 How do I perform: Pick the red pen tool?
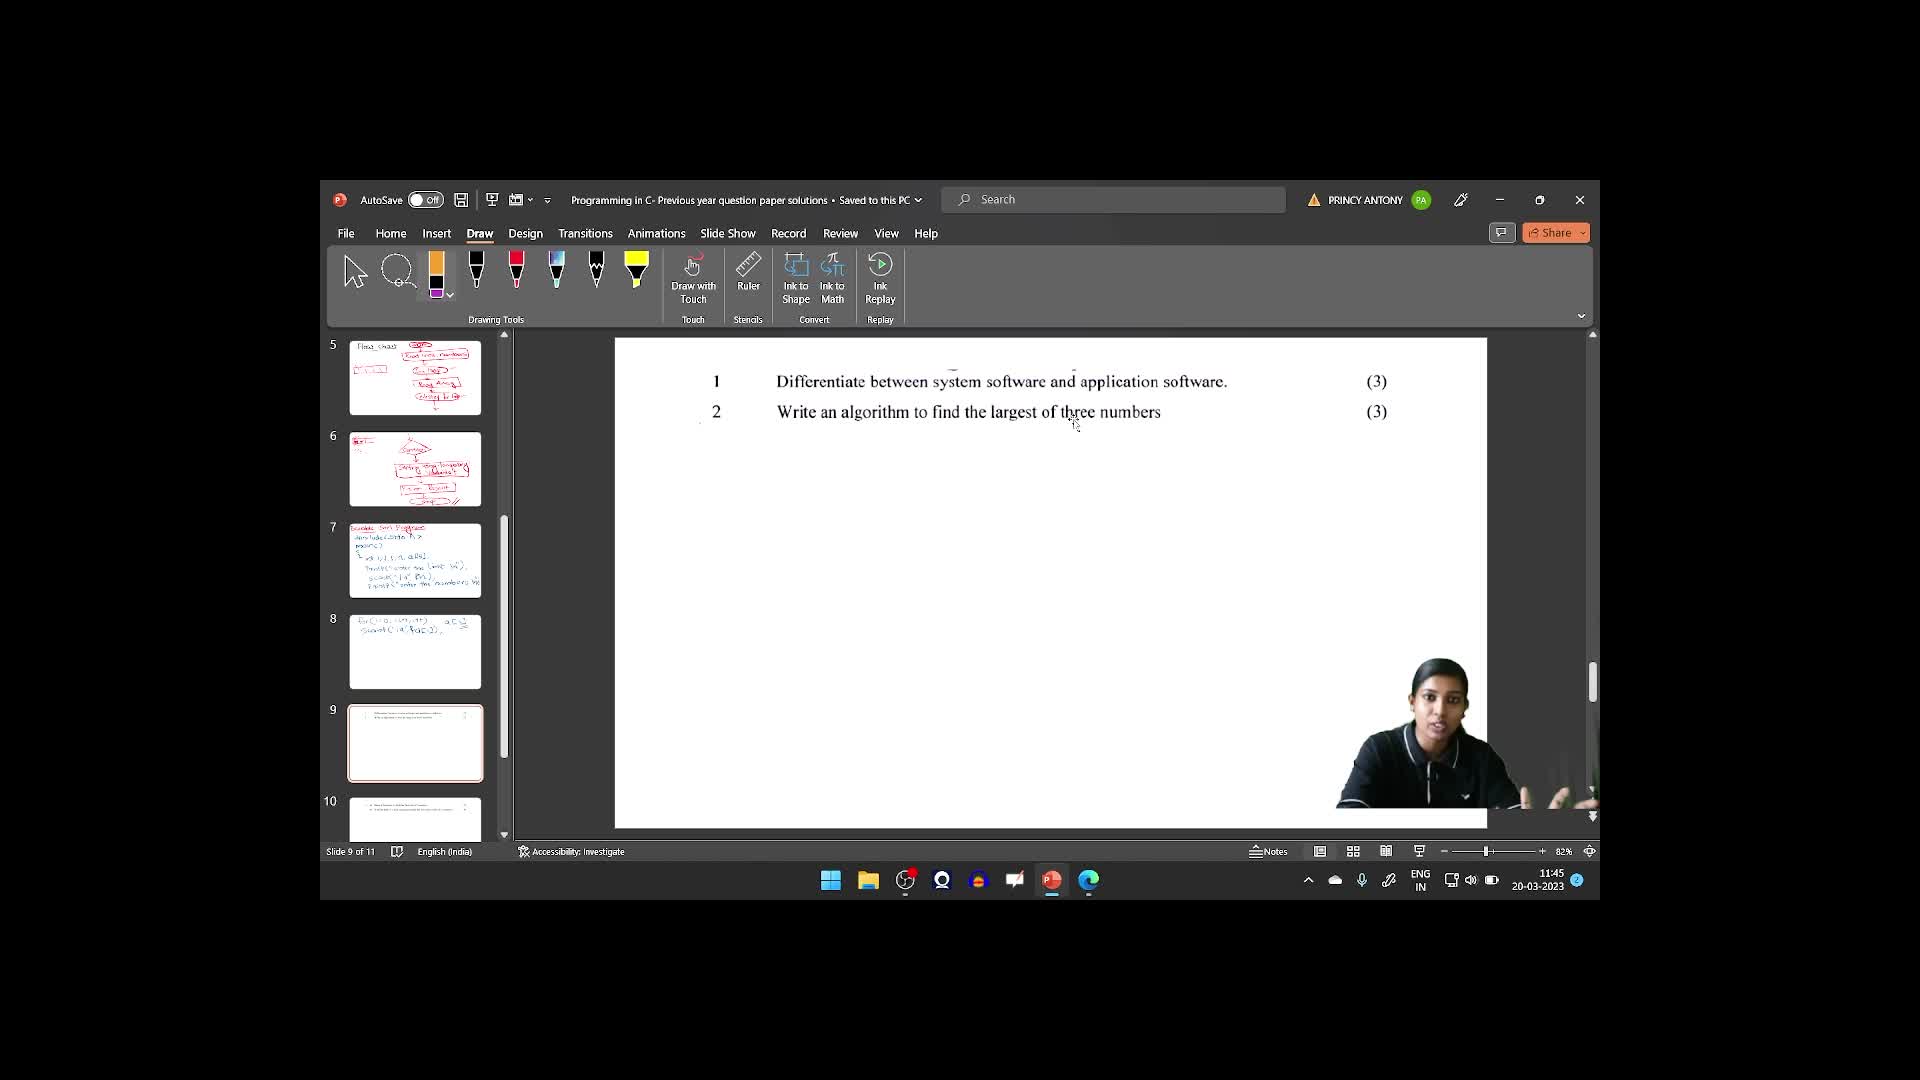pyautogui.click(x=516, y=270)
